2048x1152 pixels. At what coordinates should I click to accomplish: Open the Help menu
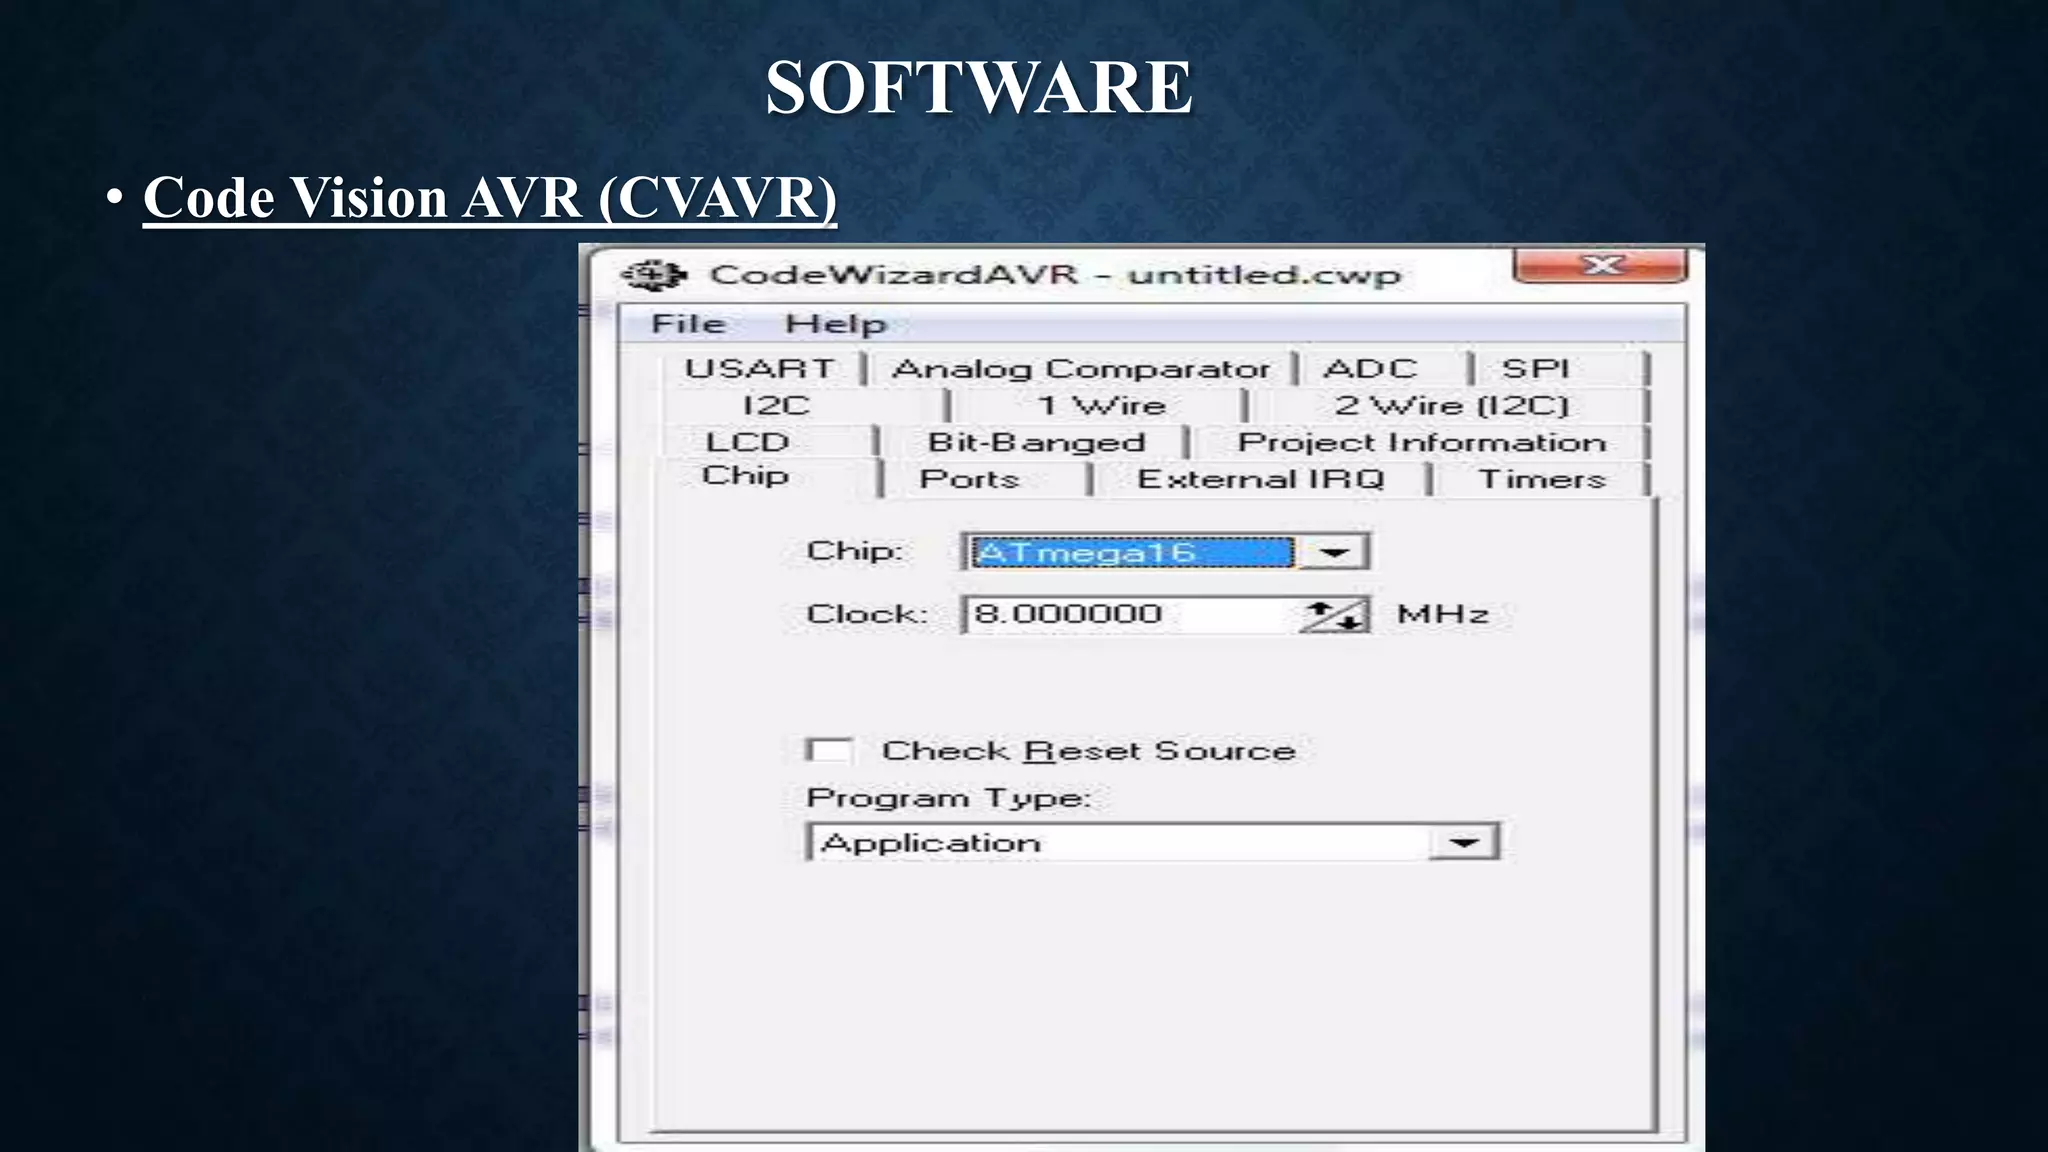836,324
